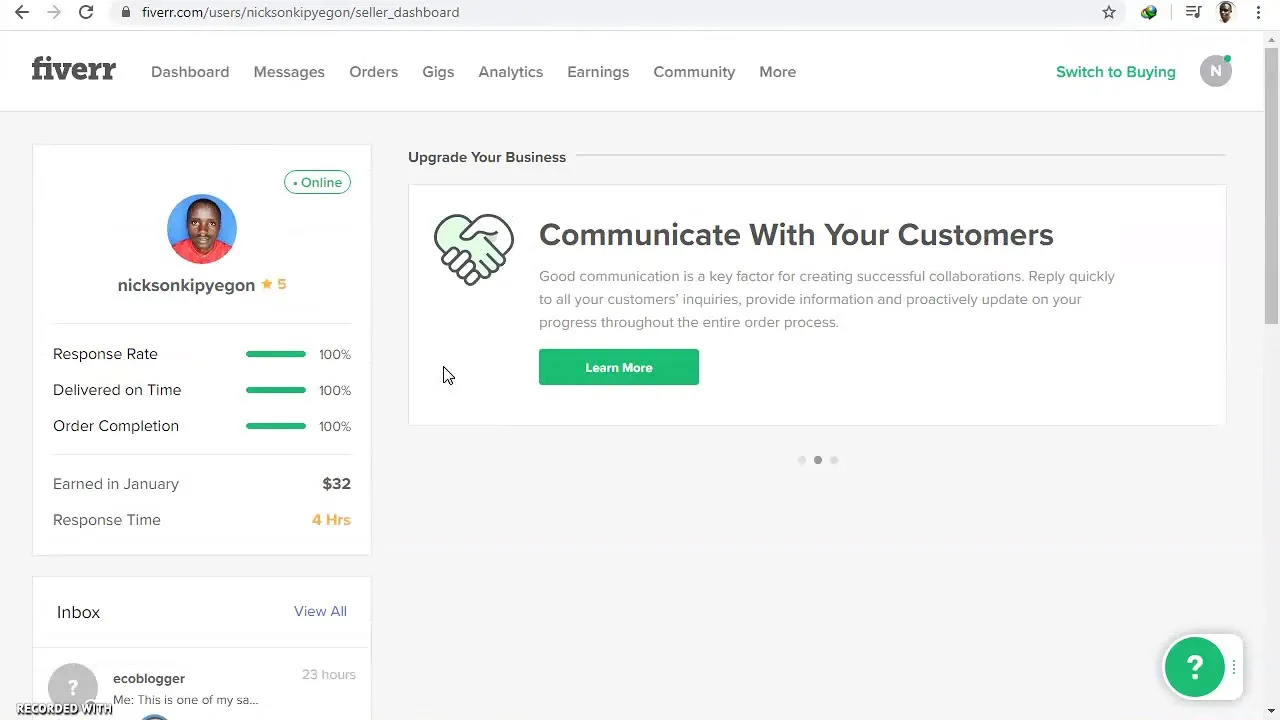Go to Orders in navigation
Viewport: 1280px width, 720px height.
click(373, 72)
